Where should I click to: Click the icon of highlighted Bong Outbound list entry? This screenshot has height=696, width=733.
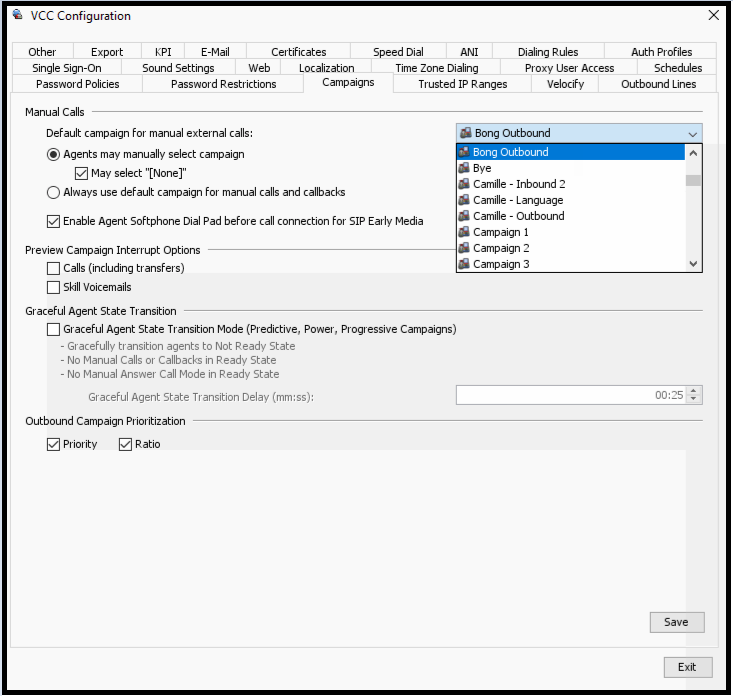464,152
